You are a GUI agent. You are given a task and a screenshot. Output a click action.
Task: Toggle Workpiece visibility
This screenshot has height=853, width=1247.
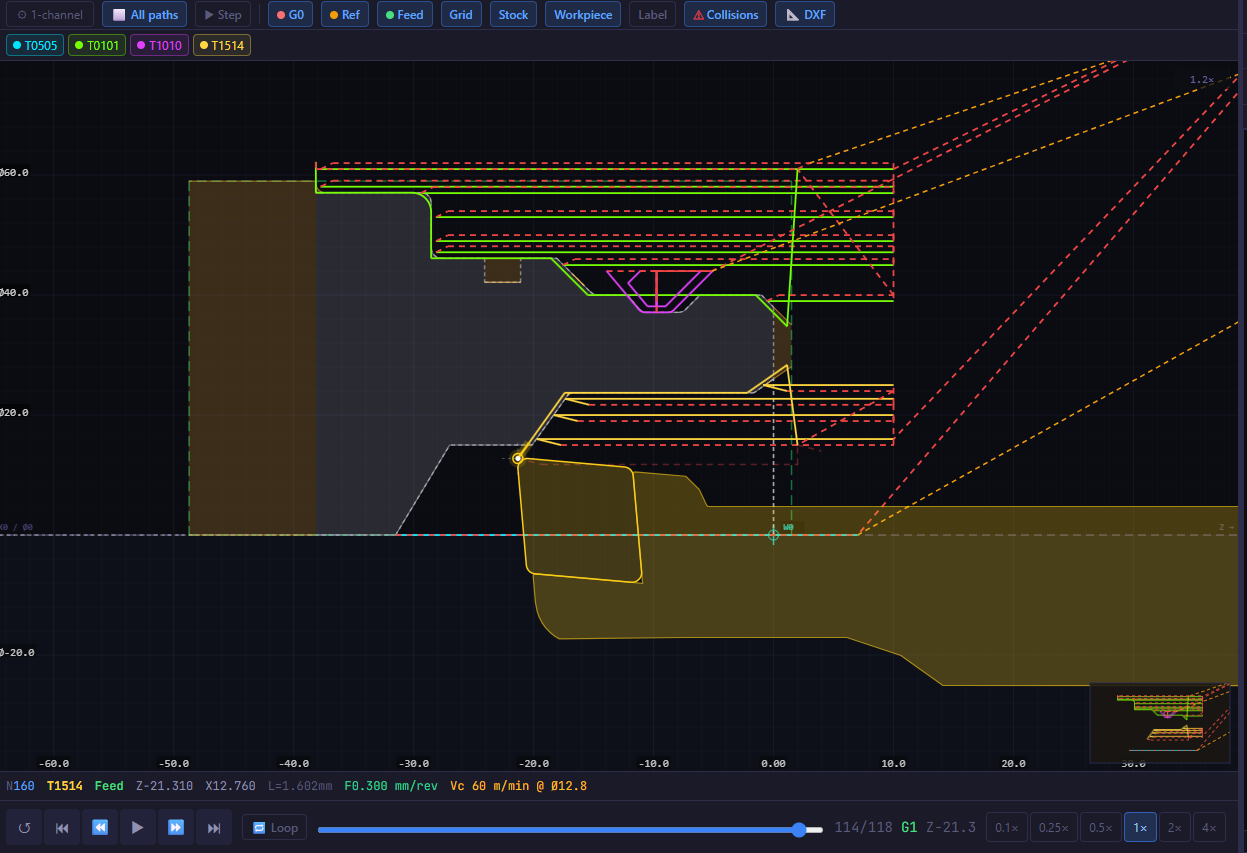(x=583, y=15)
